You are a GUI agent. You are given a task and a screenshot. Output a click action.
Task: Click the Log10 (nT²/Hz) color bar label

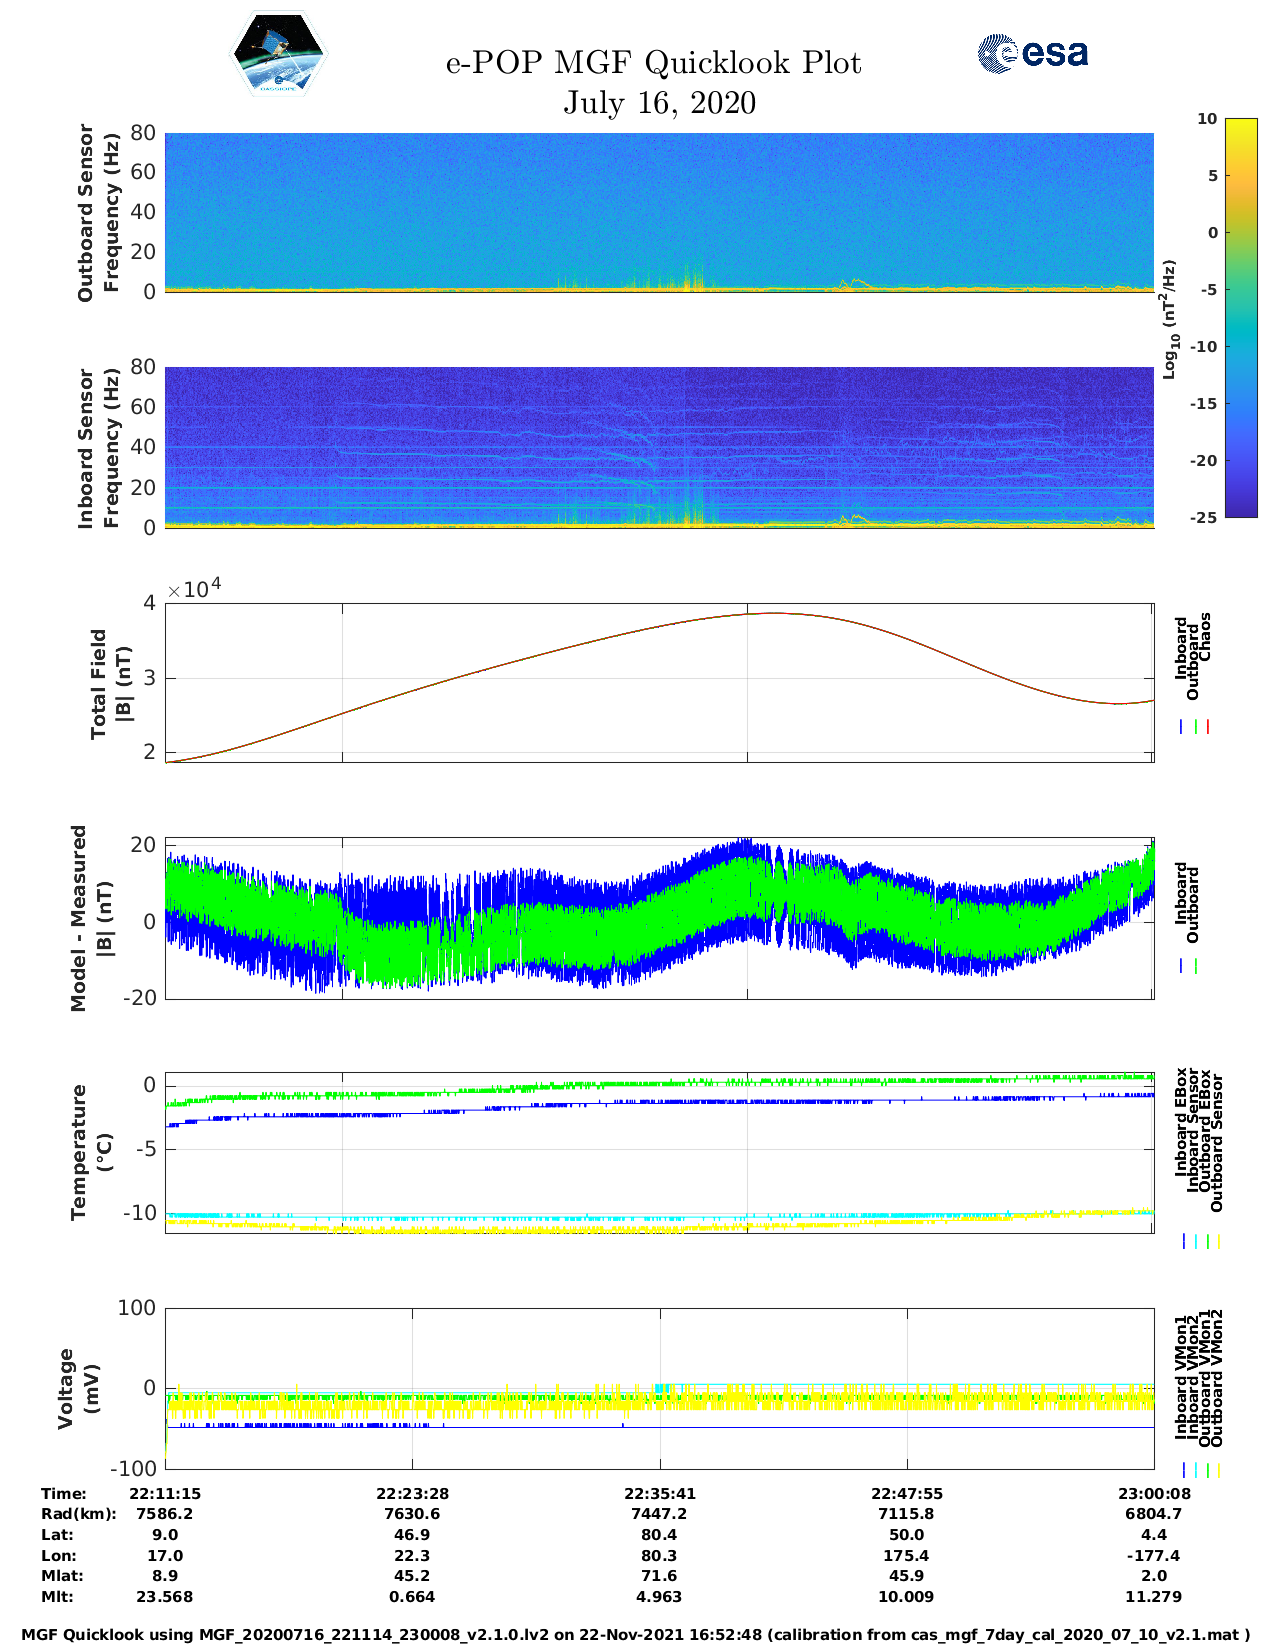pos(1168,319)
